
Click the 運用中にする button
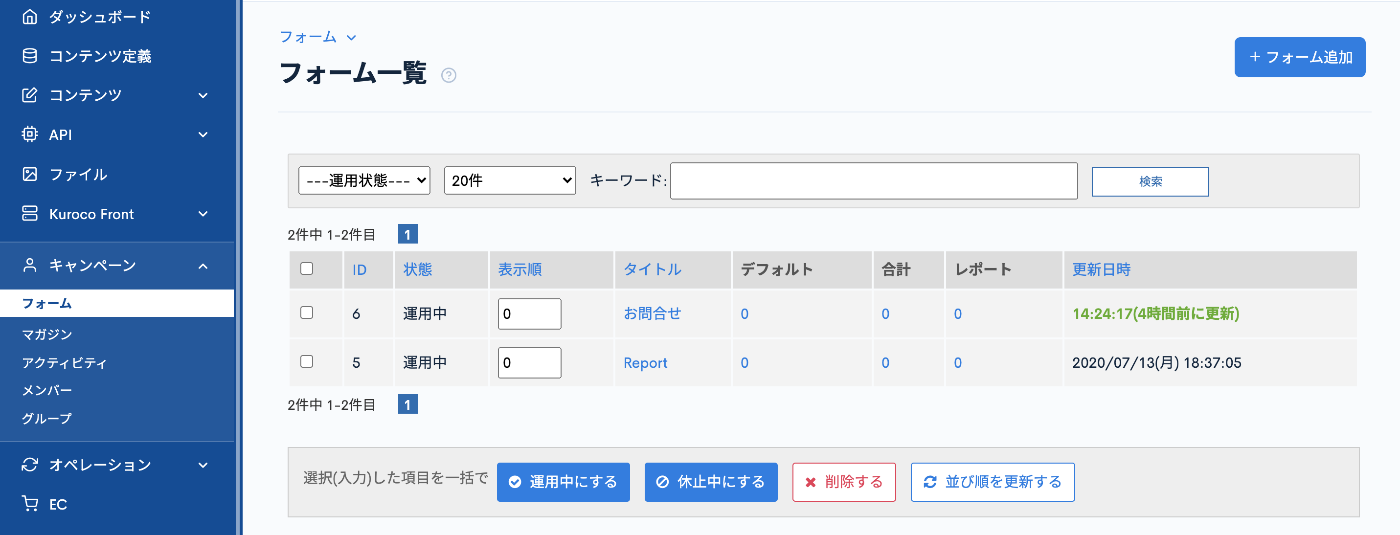pyautogui.click(x=563, y=482)
